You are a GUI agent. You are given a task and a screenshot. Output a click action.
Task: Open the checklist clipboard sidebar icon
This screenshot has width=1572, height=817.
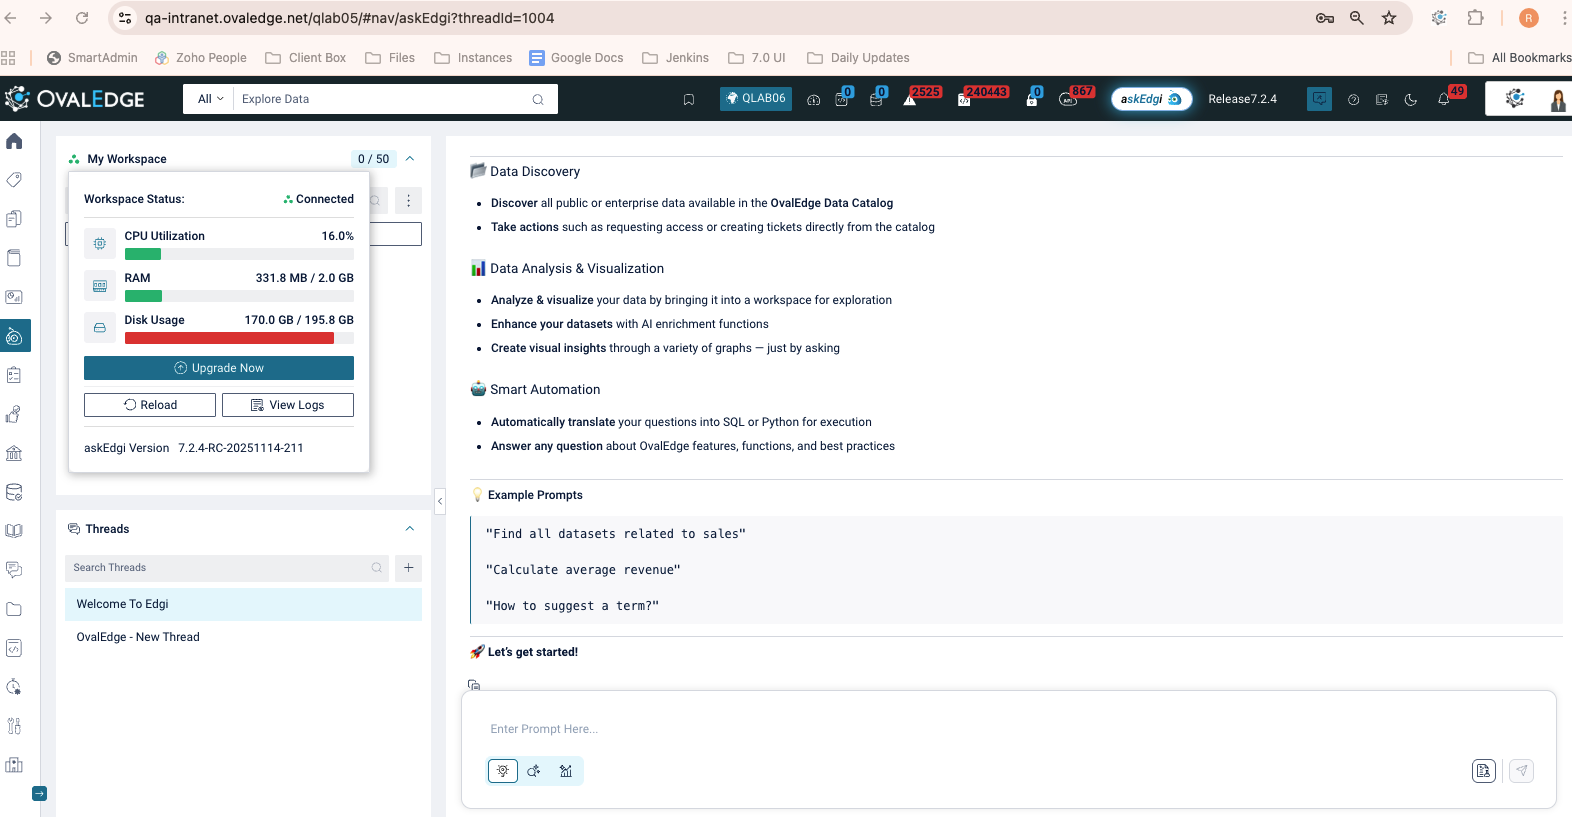tap(14, 375)
